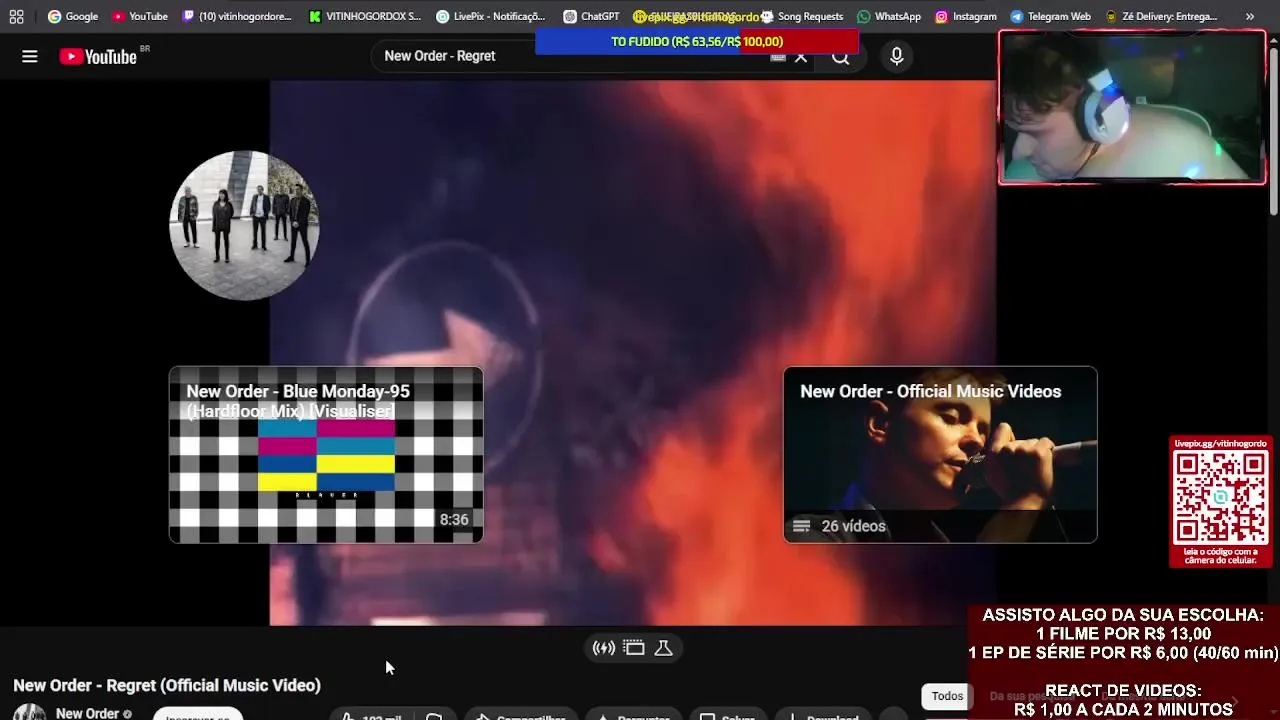Open the Zé Delivery bookmark
1280x720 pixels.
pos(1161,16)
